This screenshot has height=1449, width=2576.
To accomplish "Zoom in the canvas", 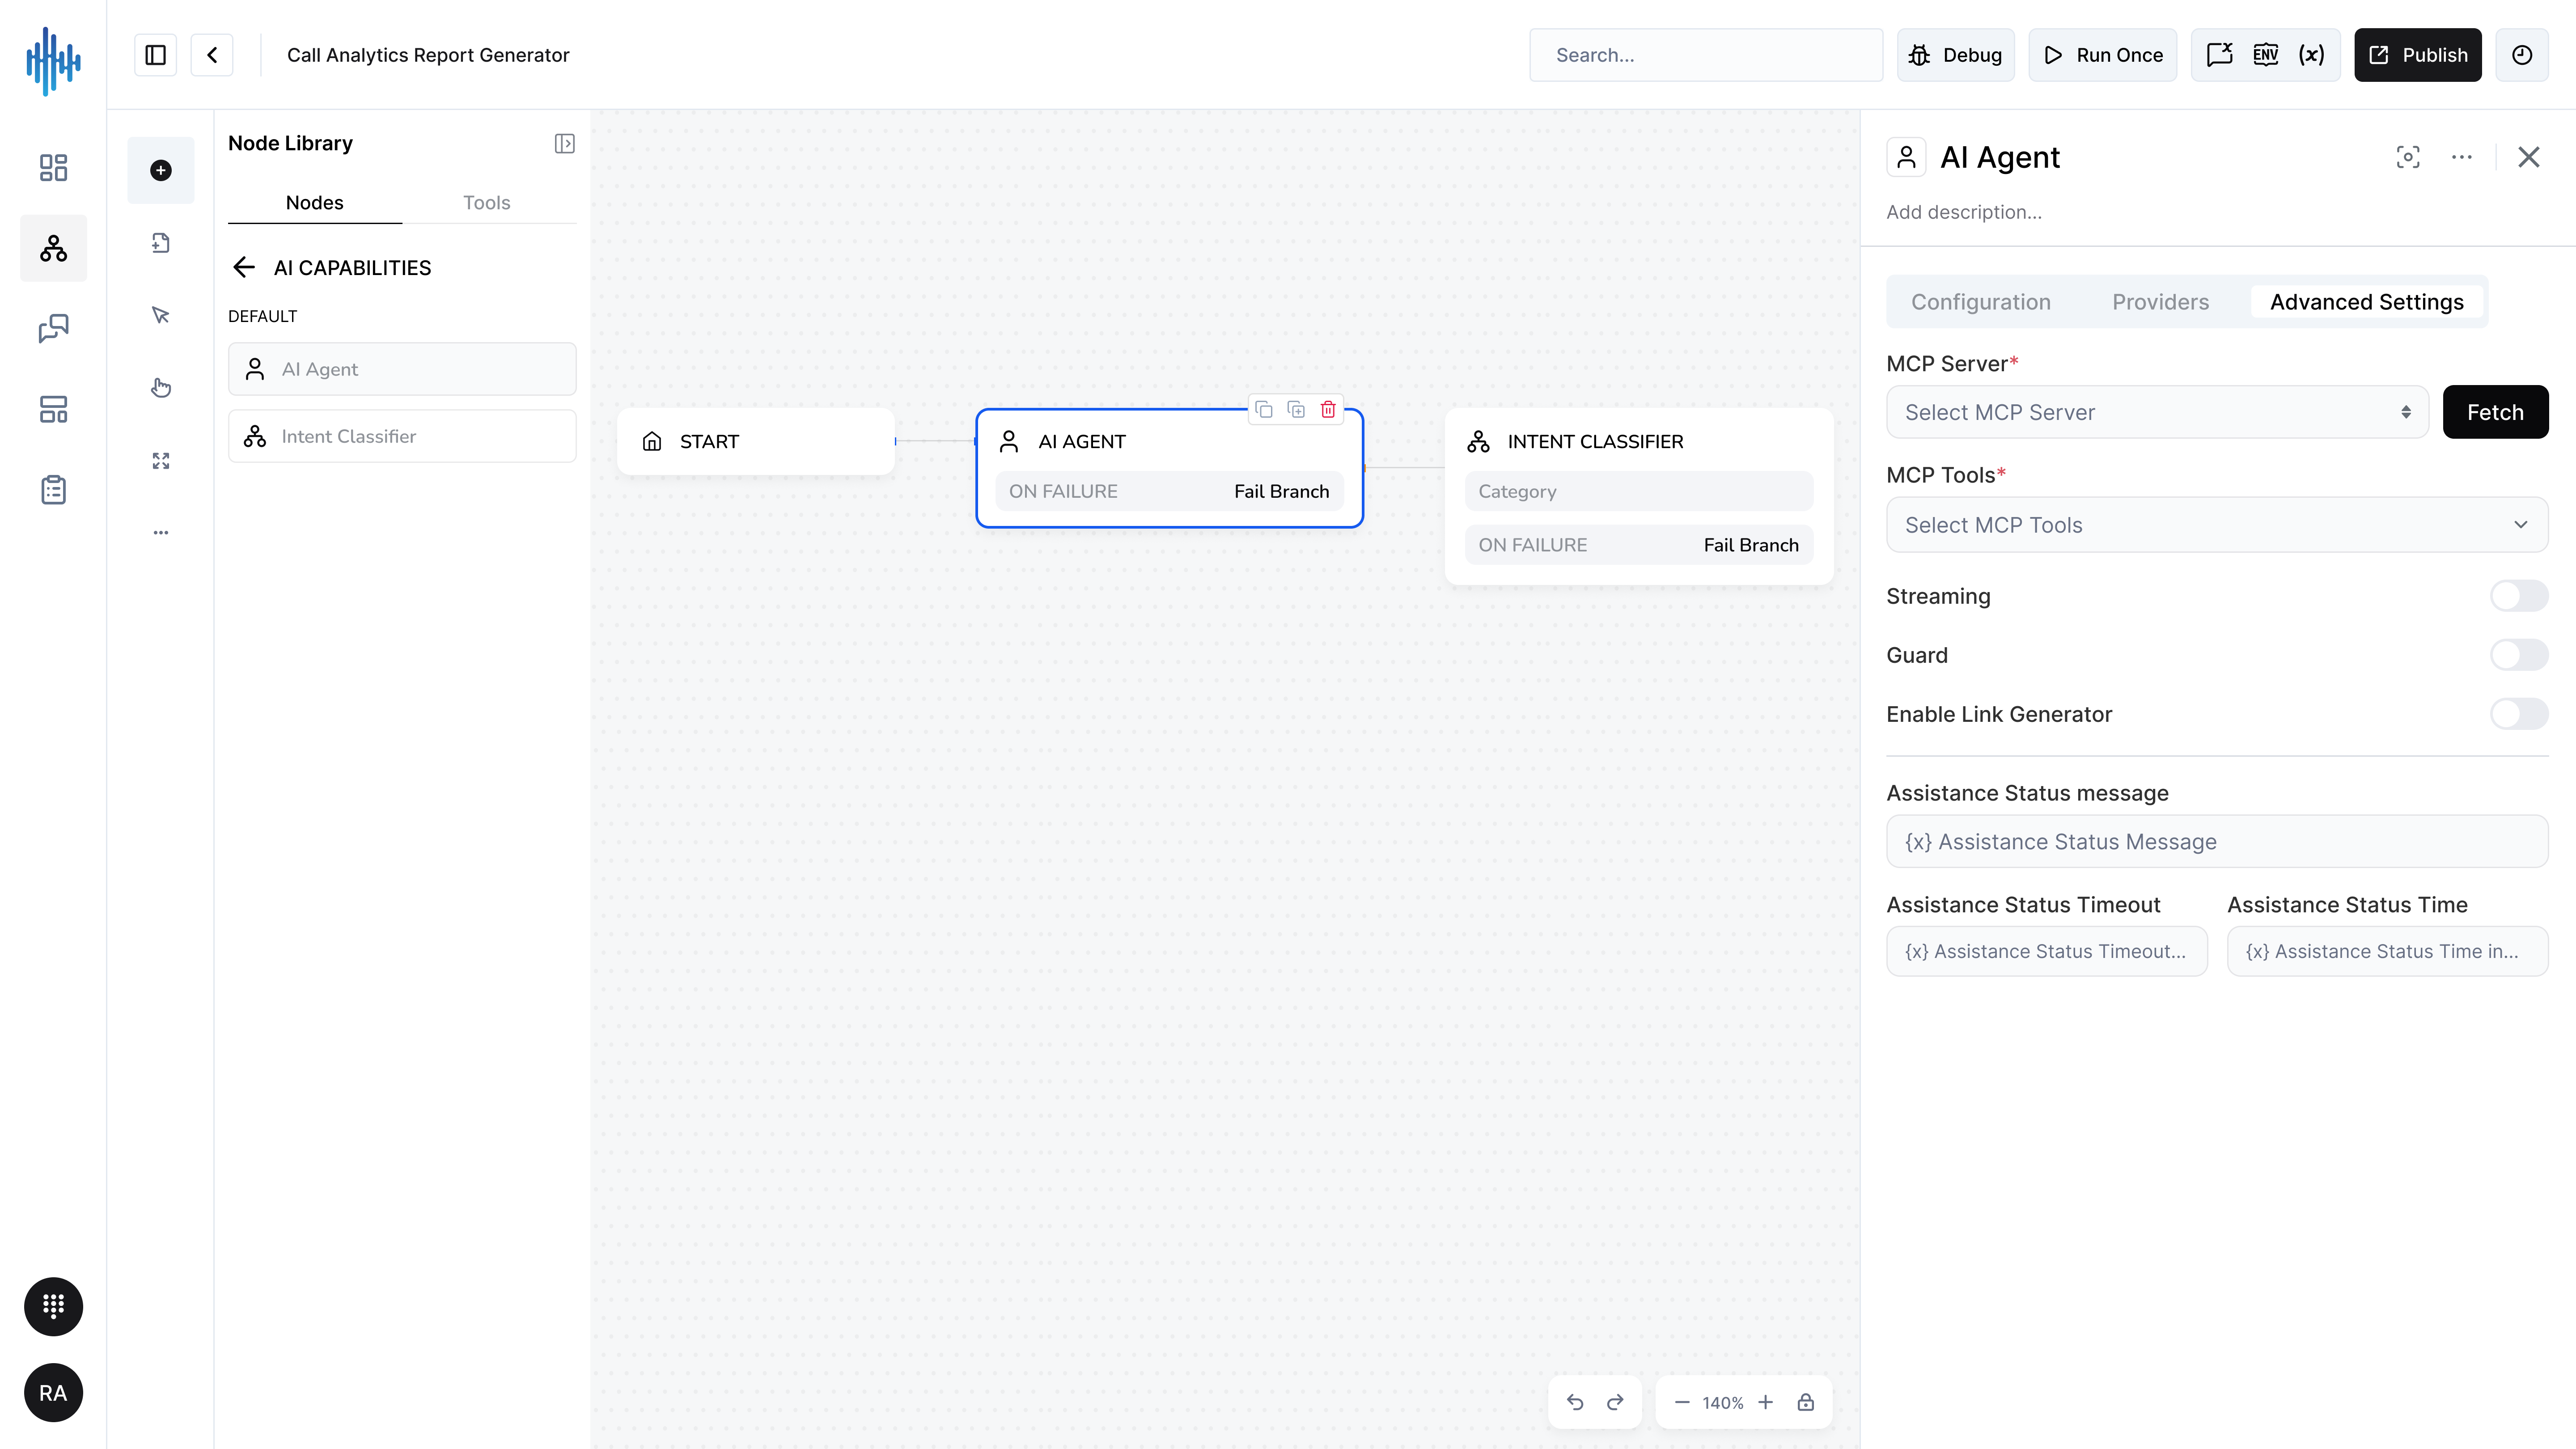I will click(1766, 1402).
